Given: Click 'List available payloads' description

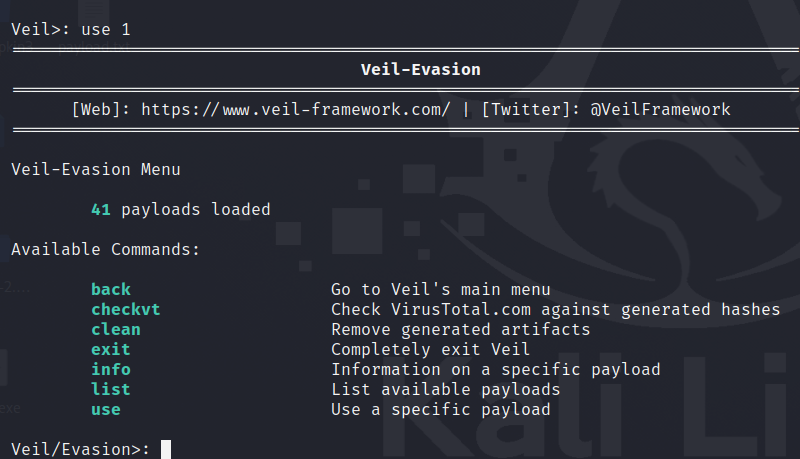Looking at the screenshot, I should 445,390.
